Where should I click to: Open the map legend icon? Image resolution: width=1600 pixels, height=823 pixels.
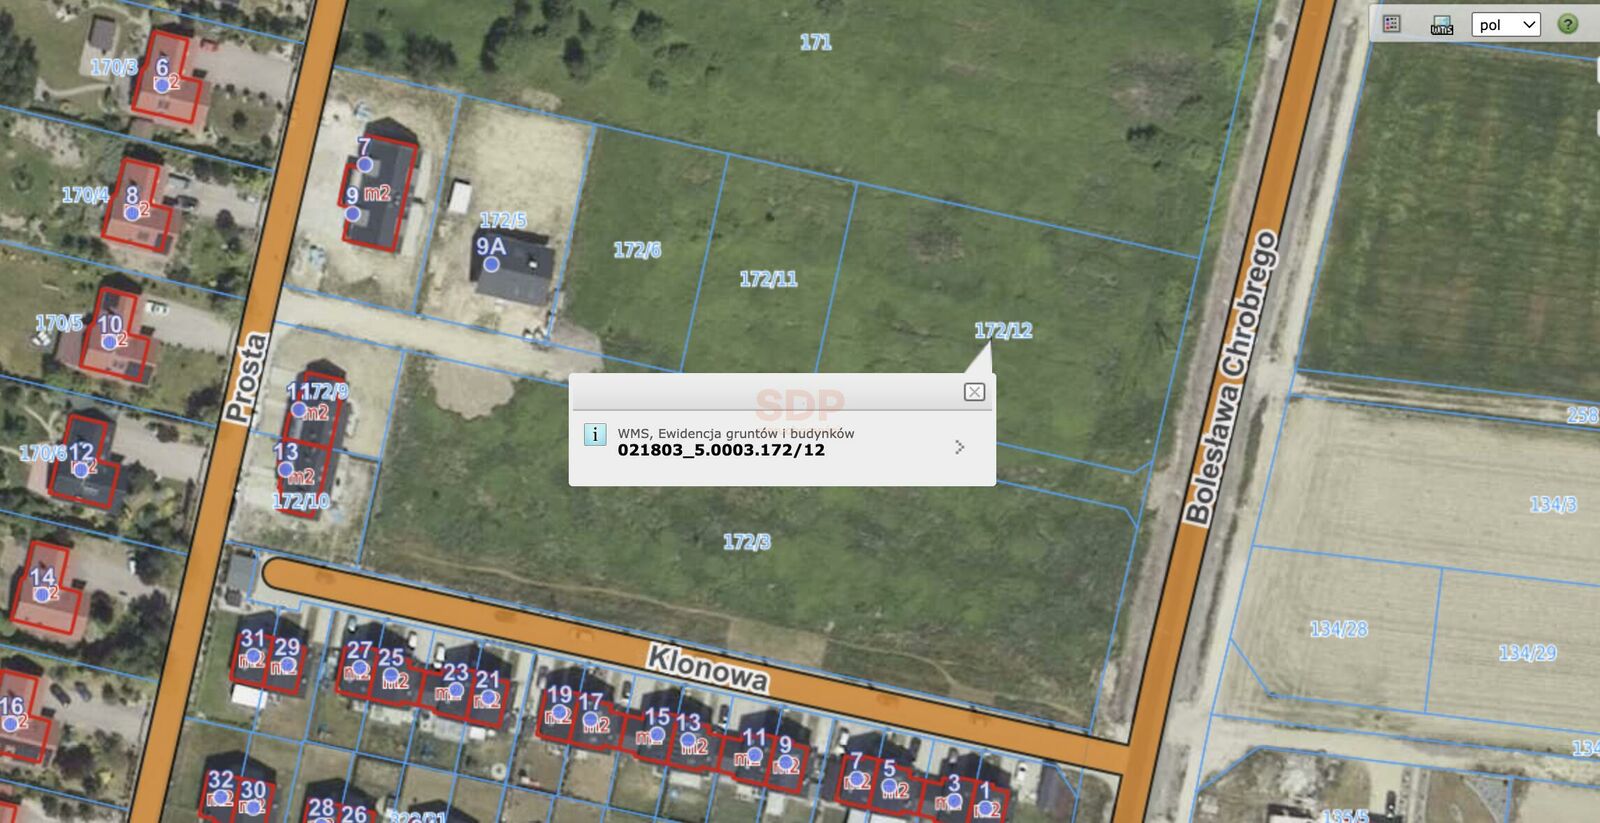point(1391,24)
